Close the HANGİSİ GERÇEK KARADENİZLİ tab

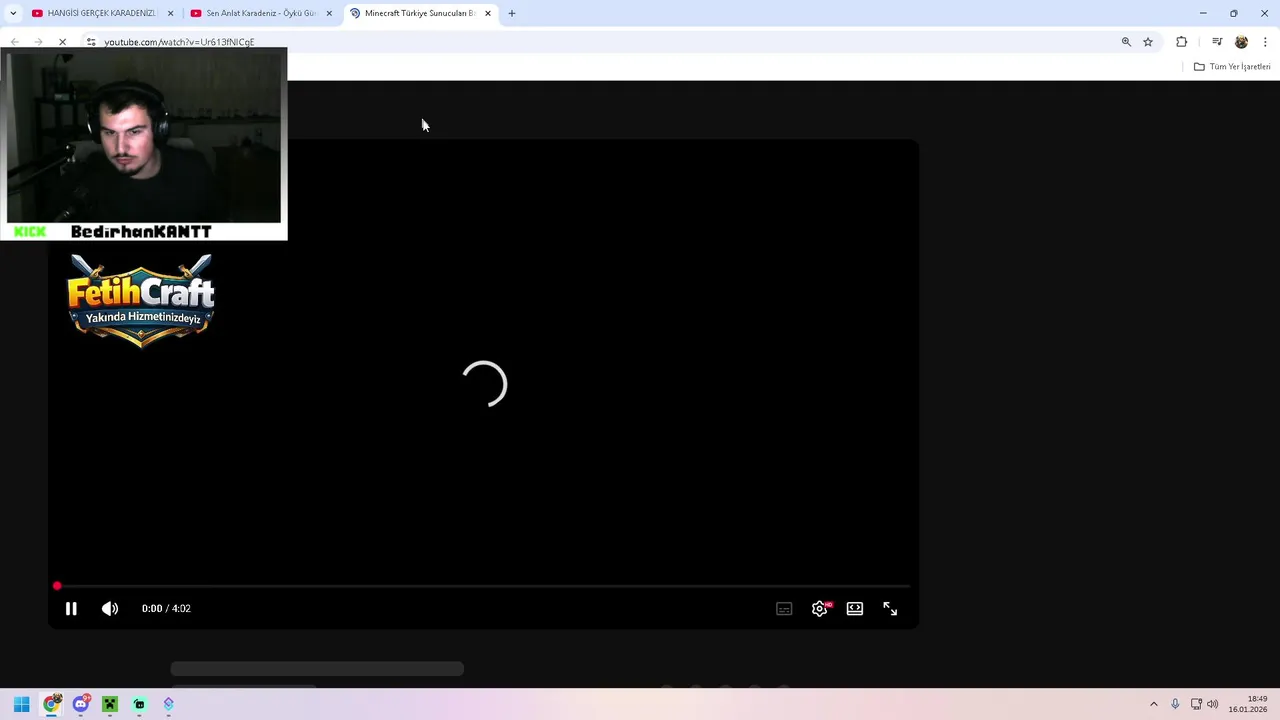[x=170, y=13]
